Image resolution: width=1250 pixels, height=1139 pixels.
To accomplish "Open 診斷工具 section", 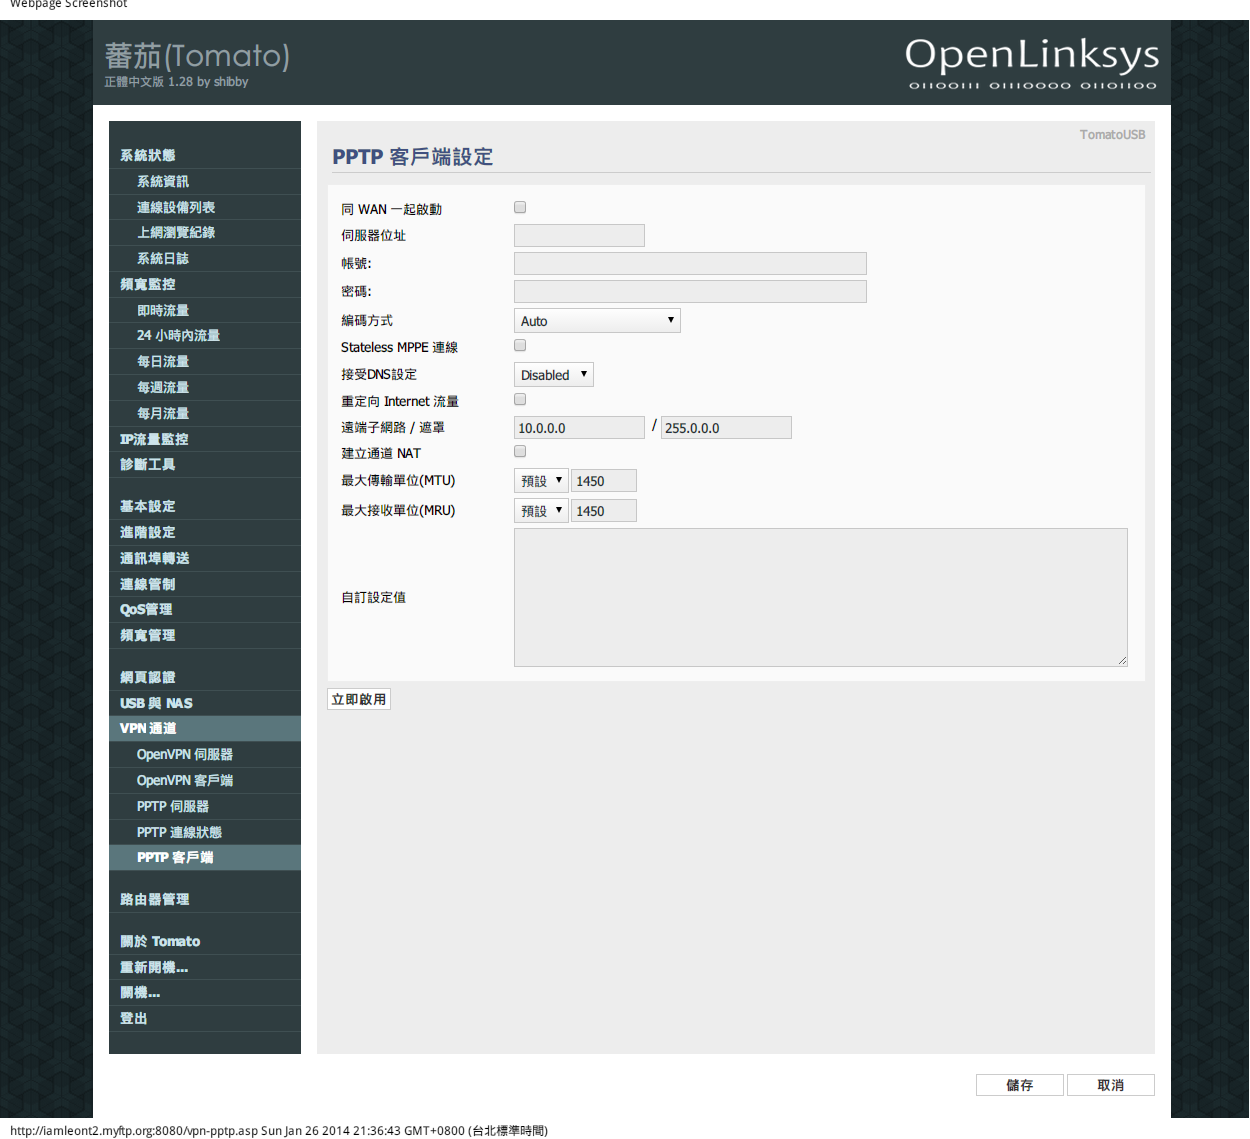I will coord(205,465).
